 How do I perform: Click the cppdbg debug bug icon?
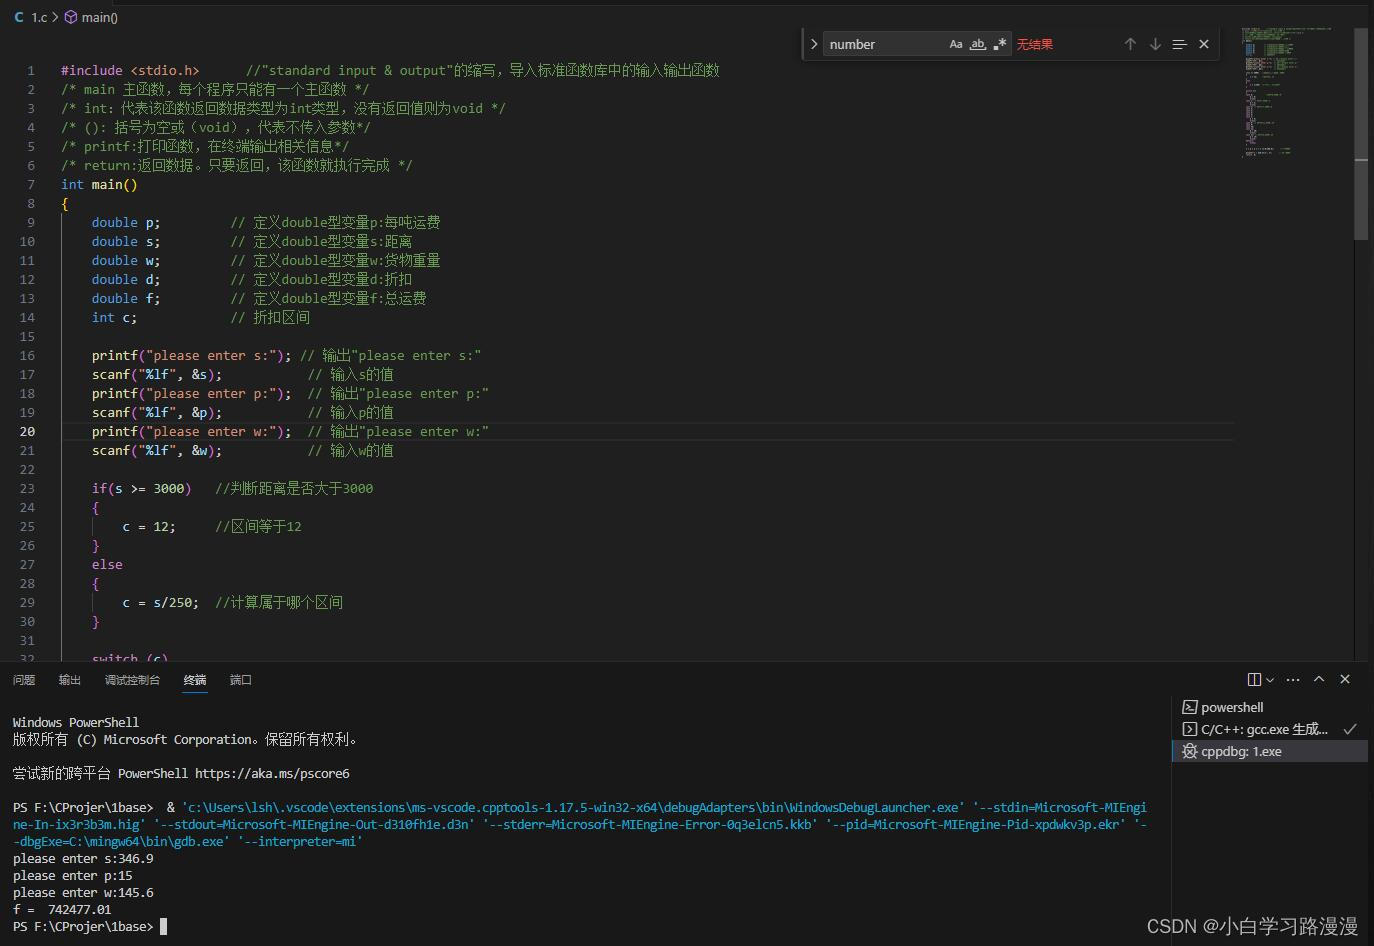point(1189,751)
